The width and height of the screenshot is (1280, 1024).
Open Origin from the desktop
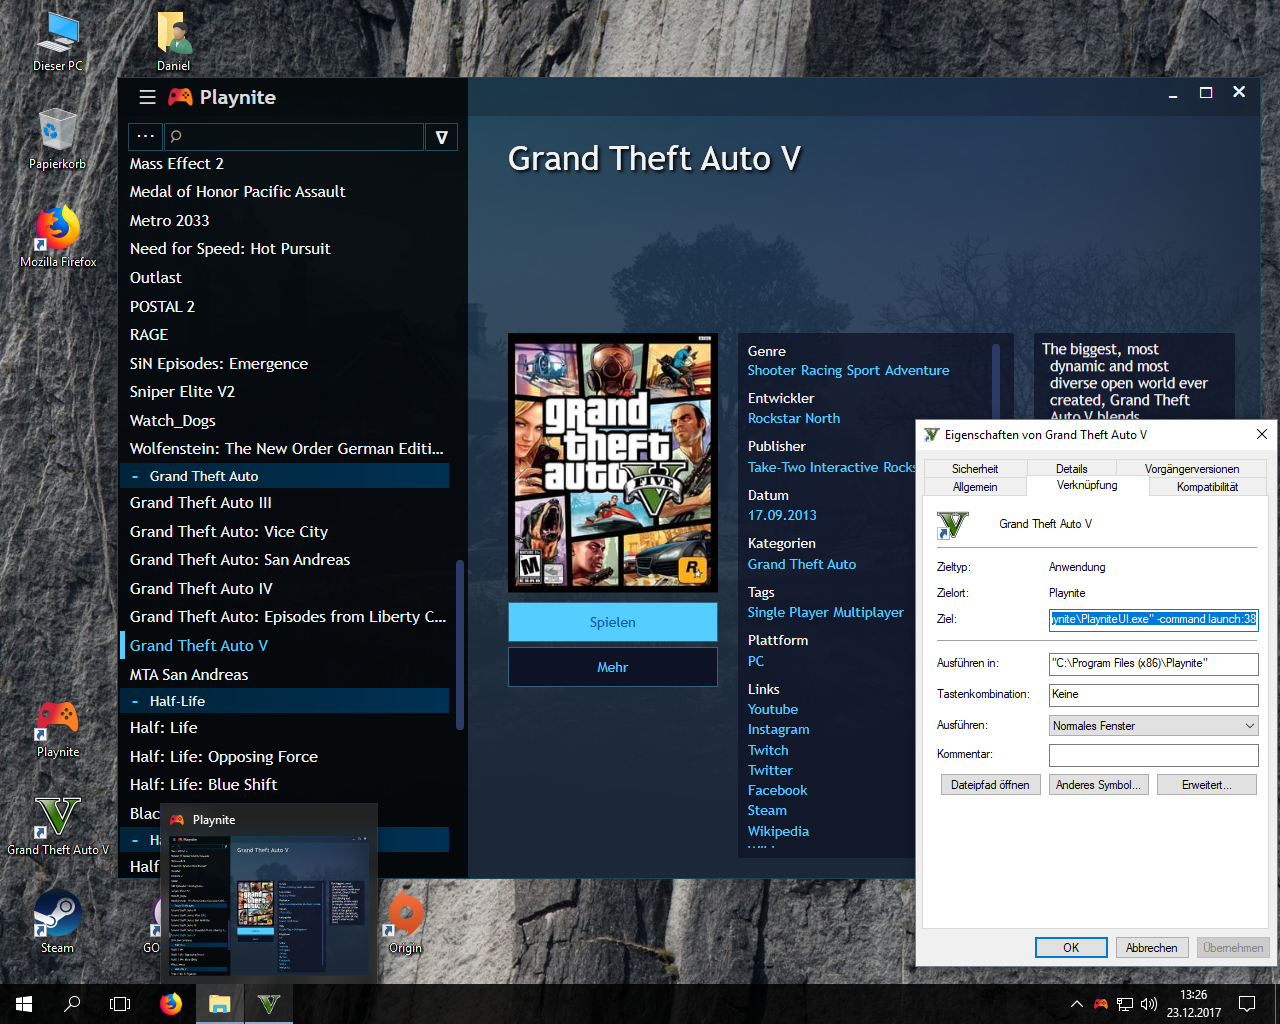(x=404, y=915)
